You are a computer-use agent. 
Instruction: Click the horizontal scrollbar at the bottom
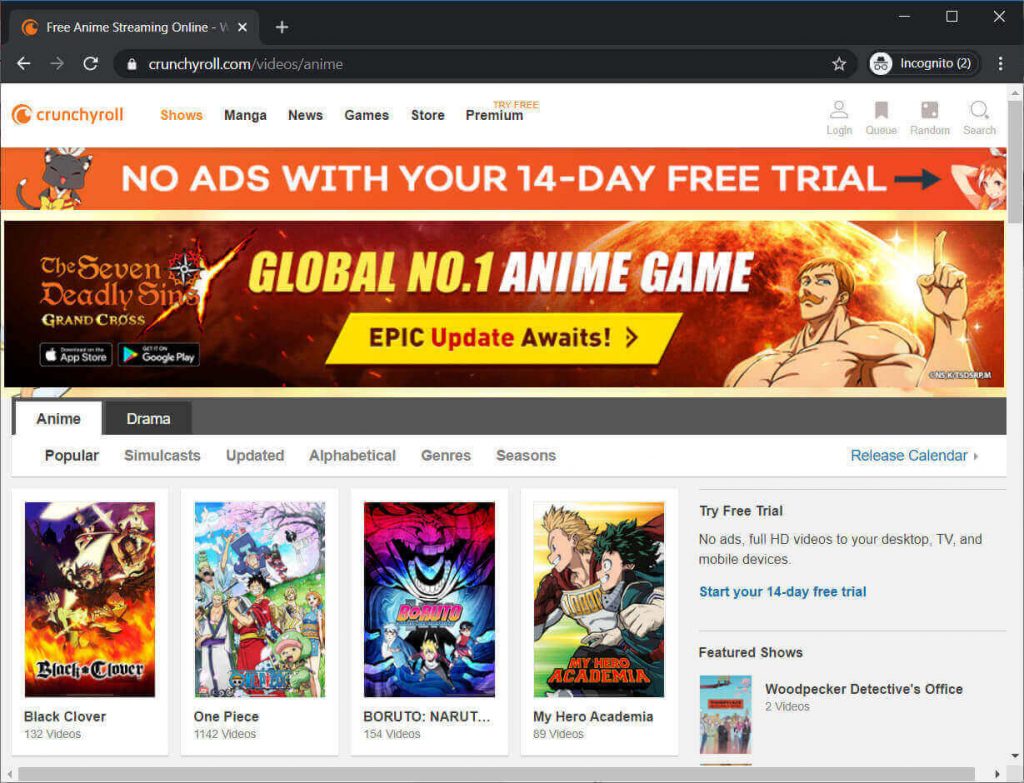pyautogui.click(x=496, y=774)
